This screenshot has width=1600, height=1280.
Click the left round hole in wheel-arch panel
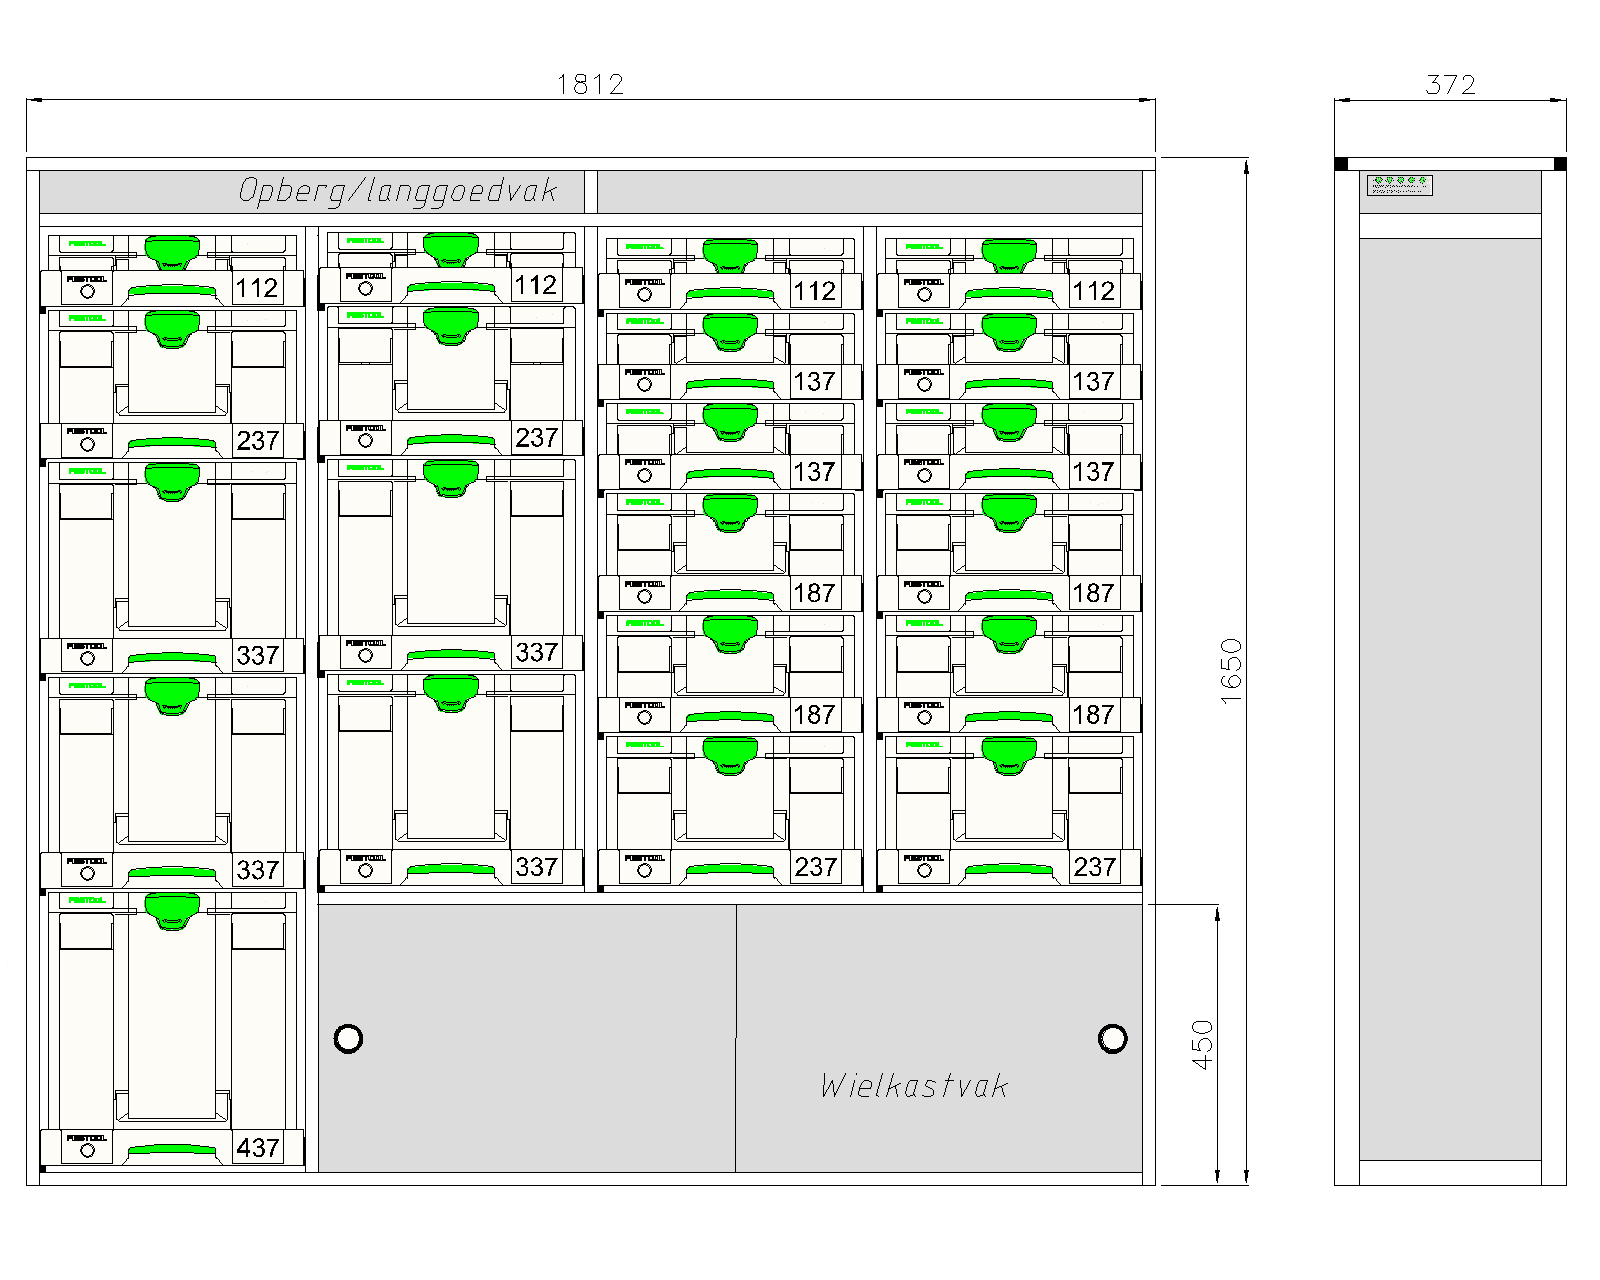tap(348, 1039)
